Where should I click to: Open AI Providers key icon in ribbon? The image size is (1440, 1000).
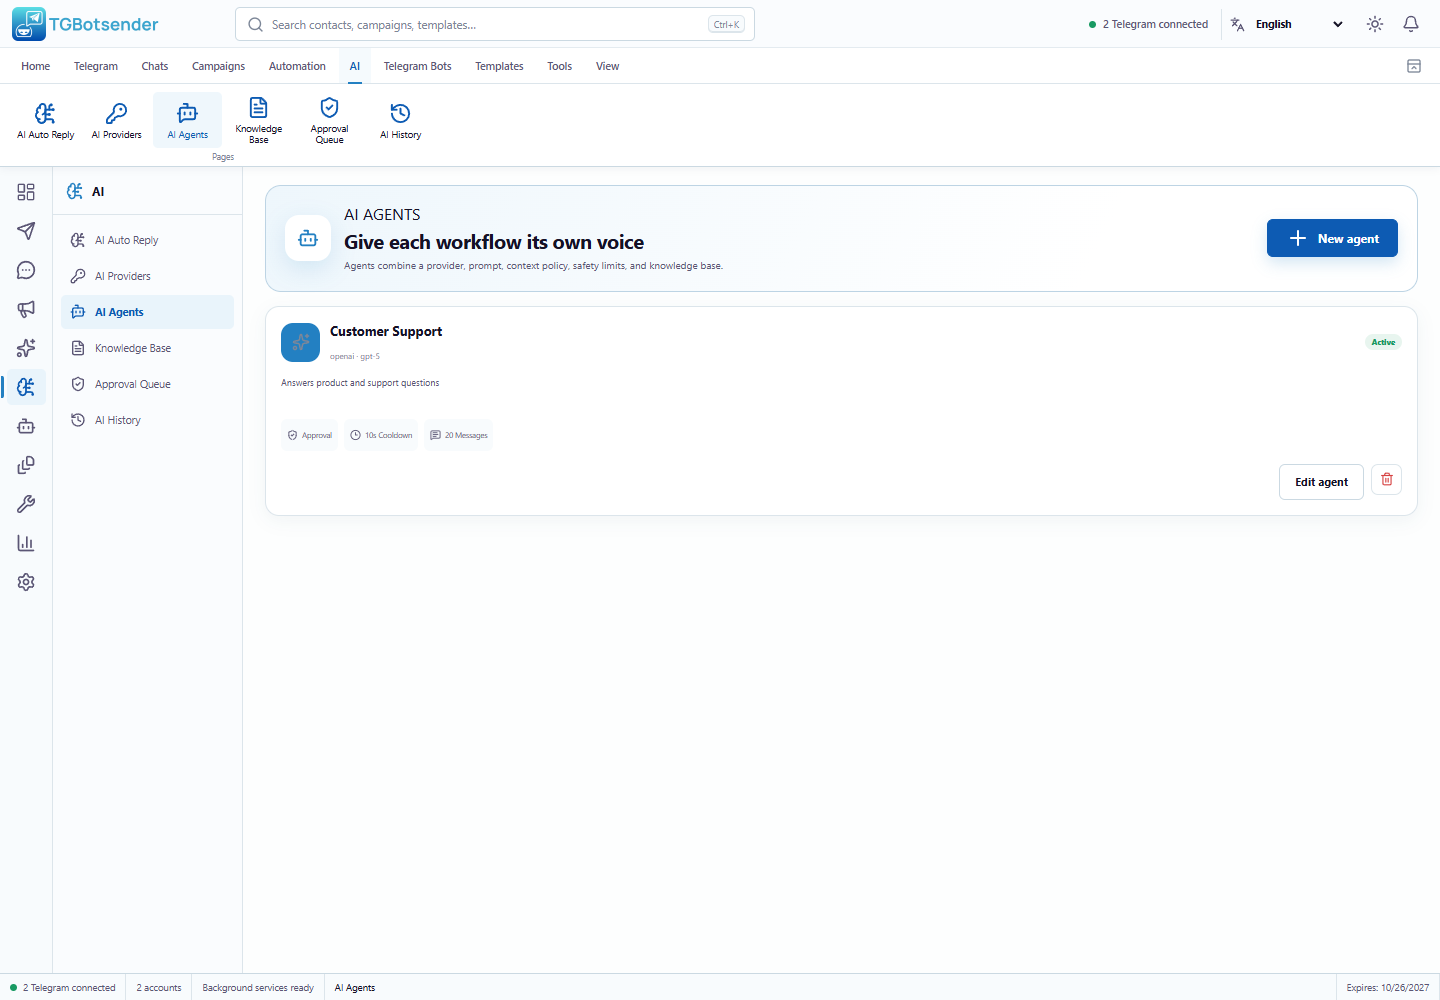point(117,120)
